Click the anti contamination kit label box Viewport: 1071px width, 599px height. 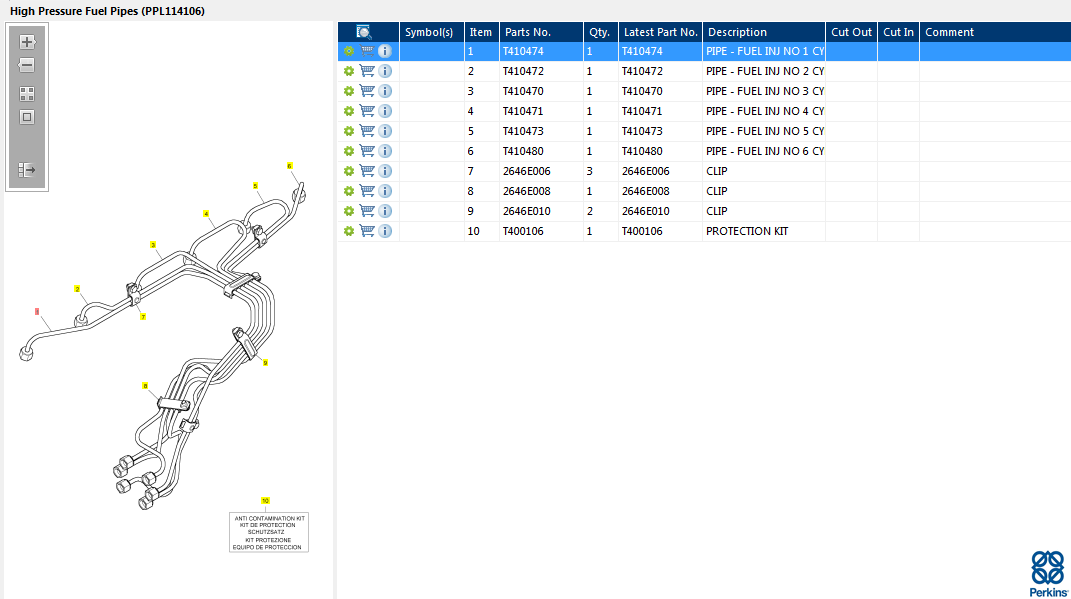click(269, 533)
